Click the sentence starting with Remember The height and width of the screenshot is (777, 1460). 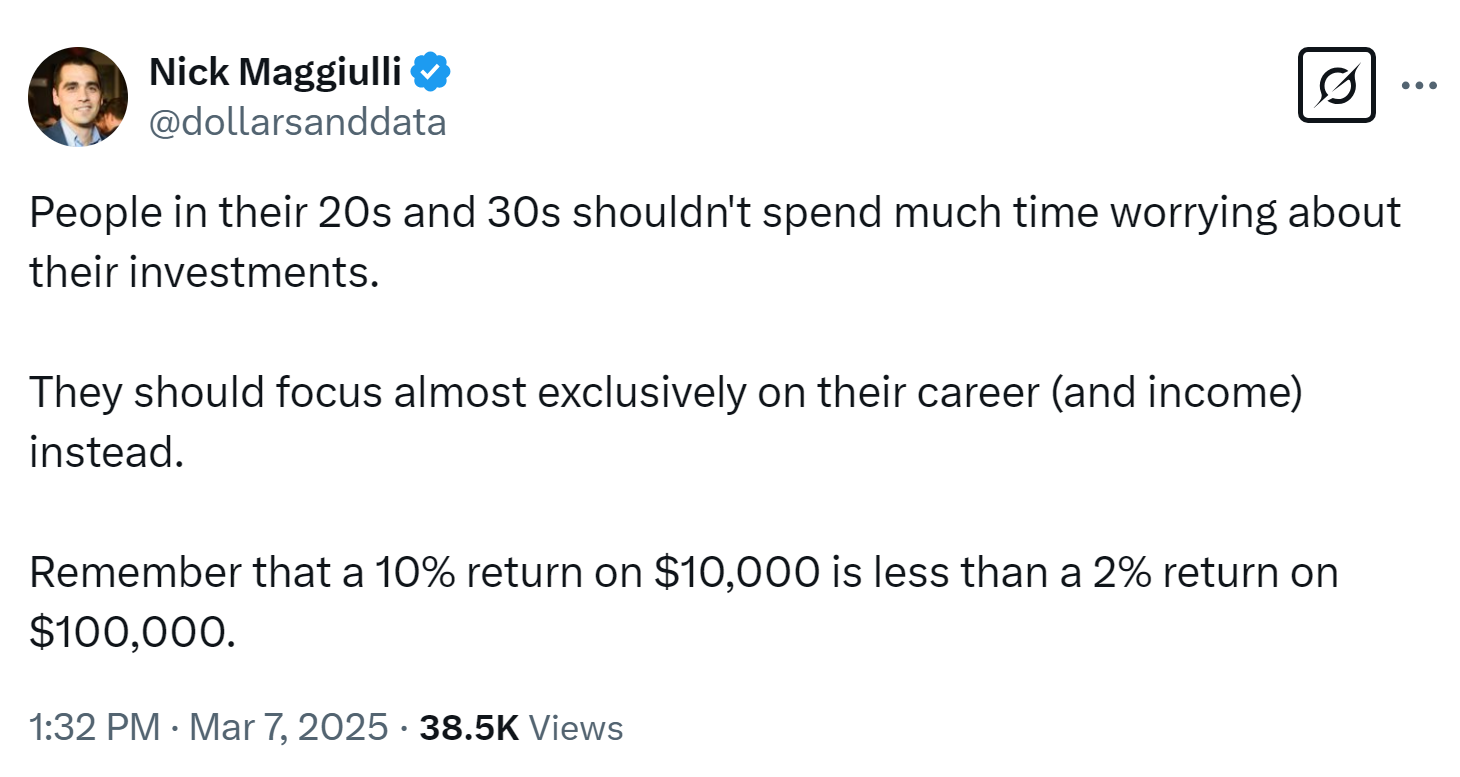coord(683,602)
